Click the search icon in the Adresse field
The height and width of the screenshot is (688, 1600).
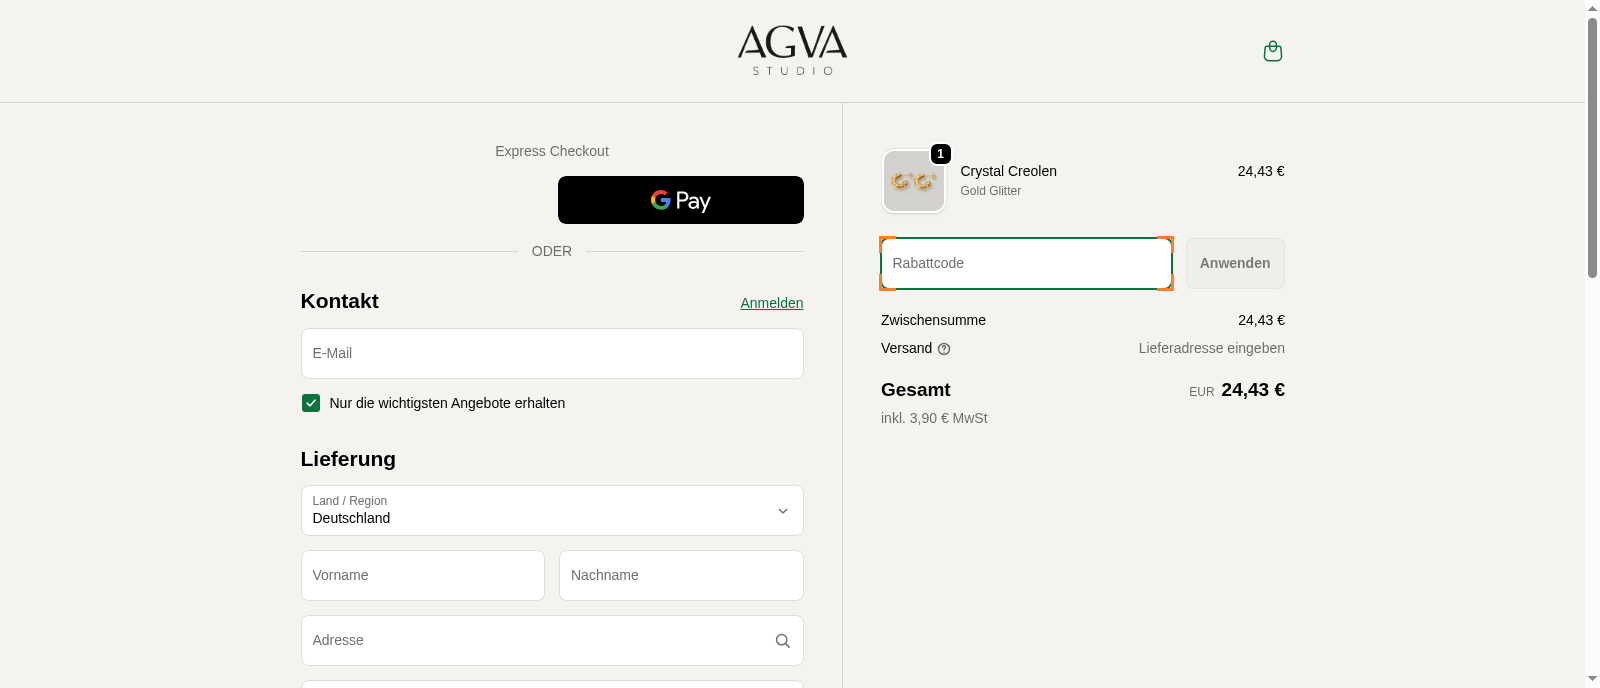[782, 640]
